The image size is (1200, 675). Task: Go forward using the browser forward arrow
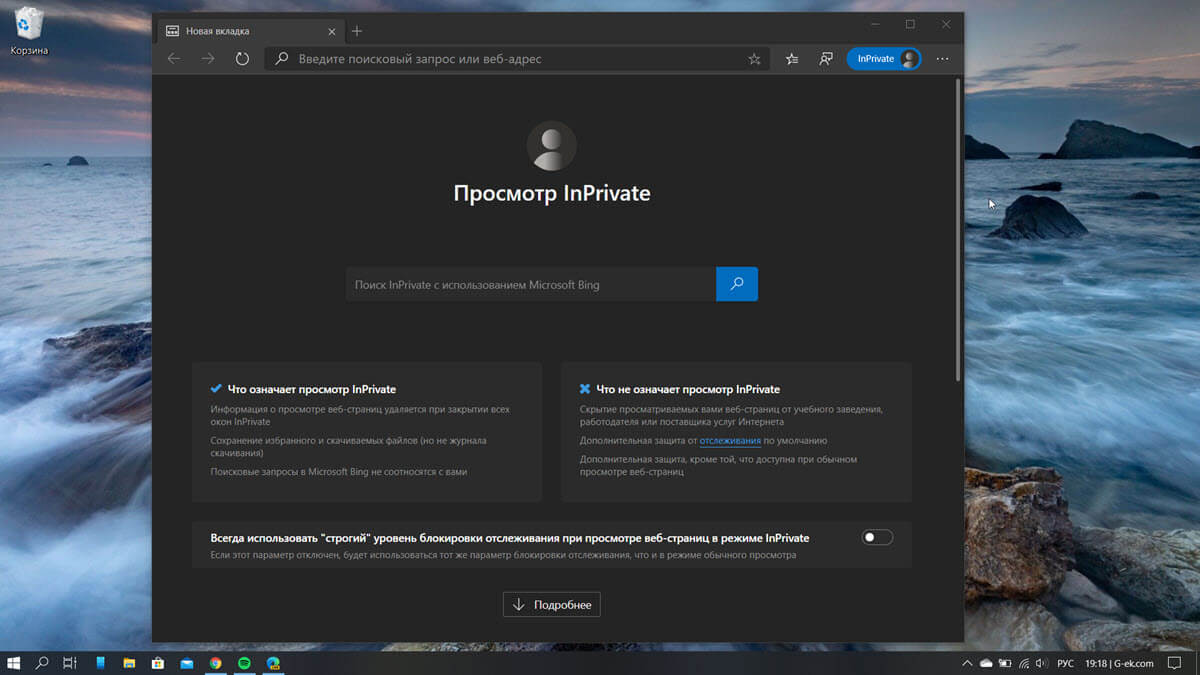coord(208,59)
